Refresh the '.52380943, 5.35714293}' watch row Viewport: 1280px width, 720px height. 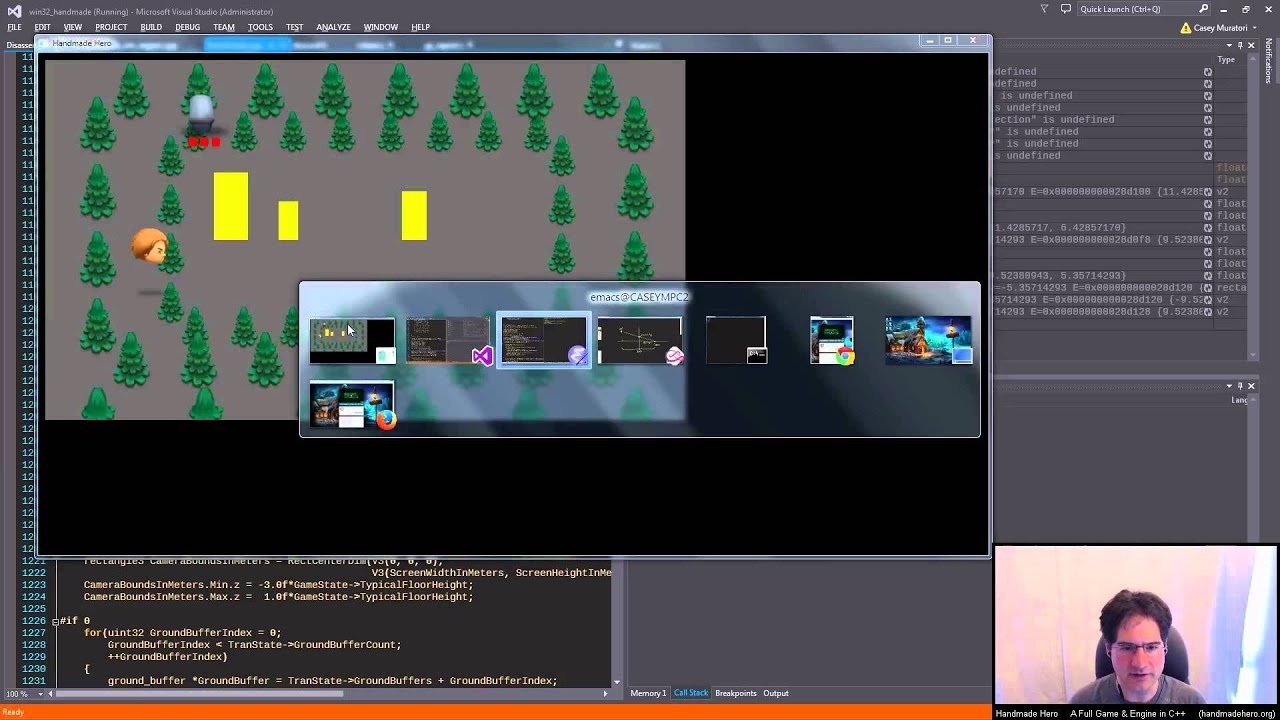click(x=1208, y=276)
